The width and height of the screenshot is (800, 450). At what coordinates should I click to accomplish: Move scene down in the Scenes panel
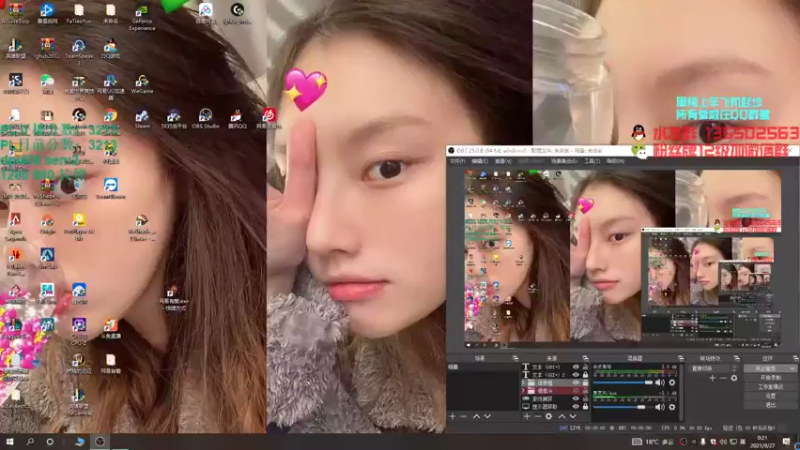[488, 416]
